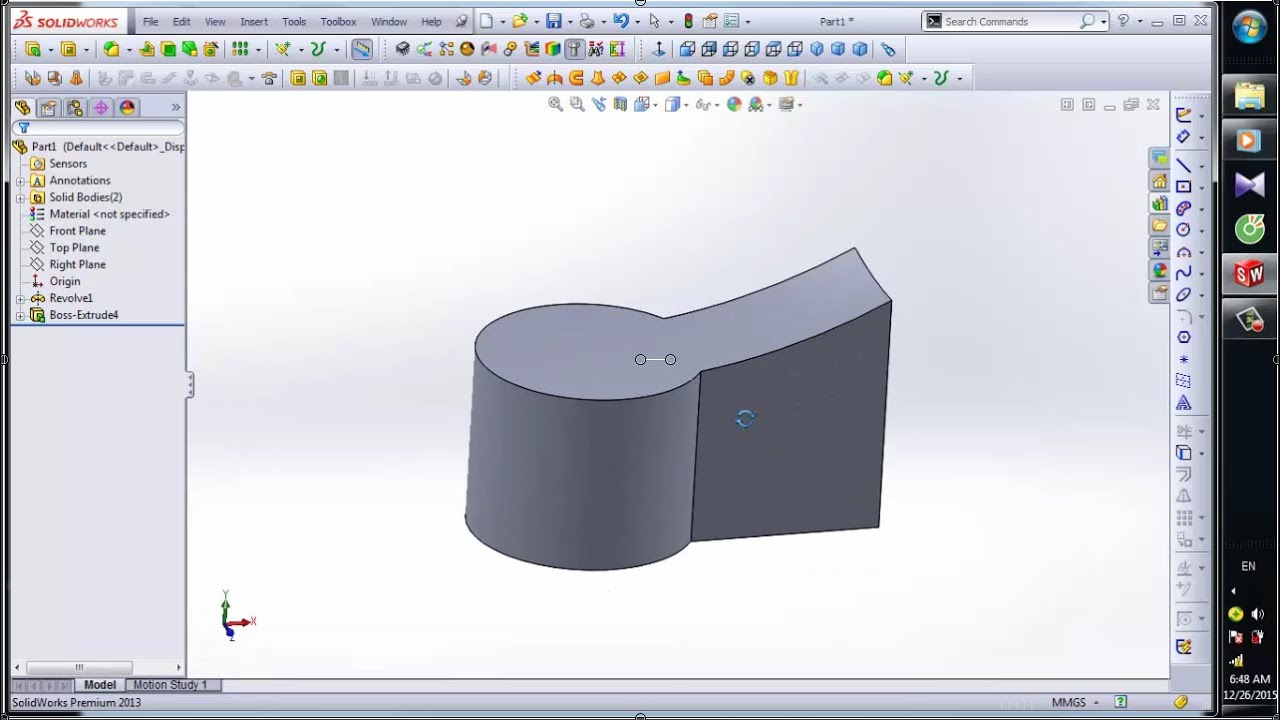
Task: Open the dropdown next to Undo
Action: 637,21
